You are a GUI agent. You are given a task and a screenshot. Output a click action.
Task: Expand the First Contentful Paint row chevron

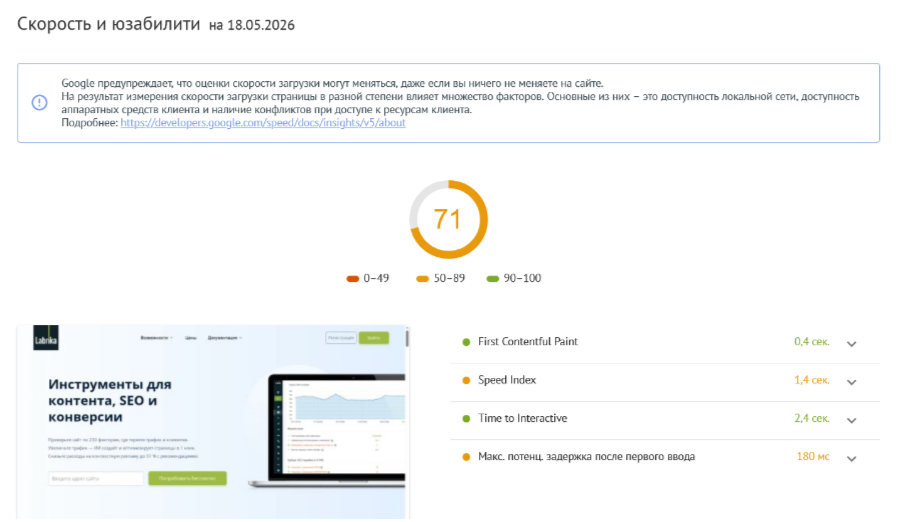coord(851,343)
